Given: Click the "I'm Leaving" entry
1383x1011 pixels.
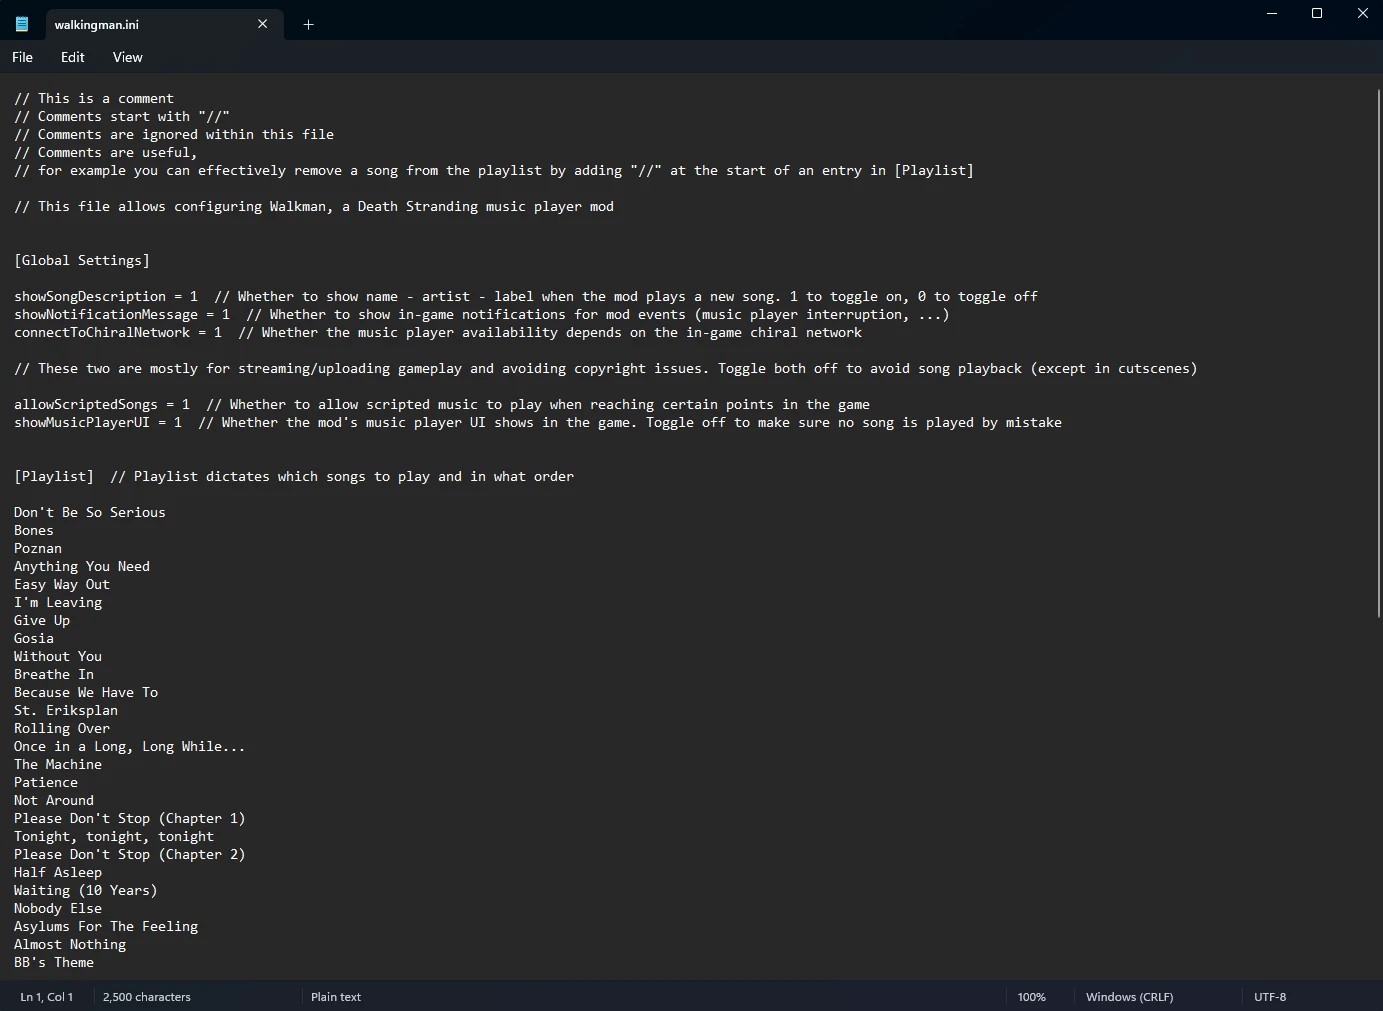Looking at the screenshot, I should click(58, 602).
